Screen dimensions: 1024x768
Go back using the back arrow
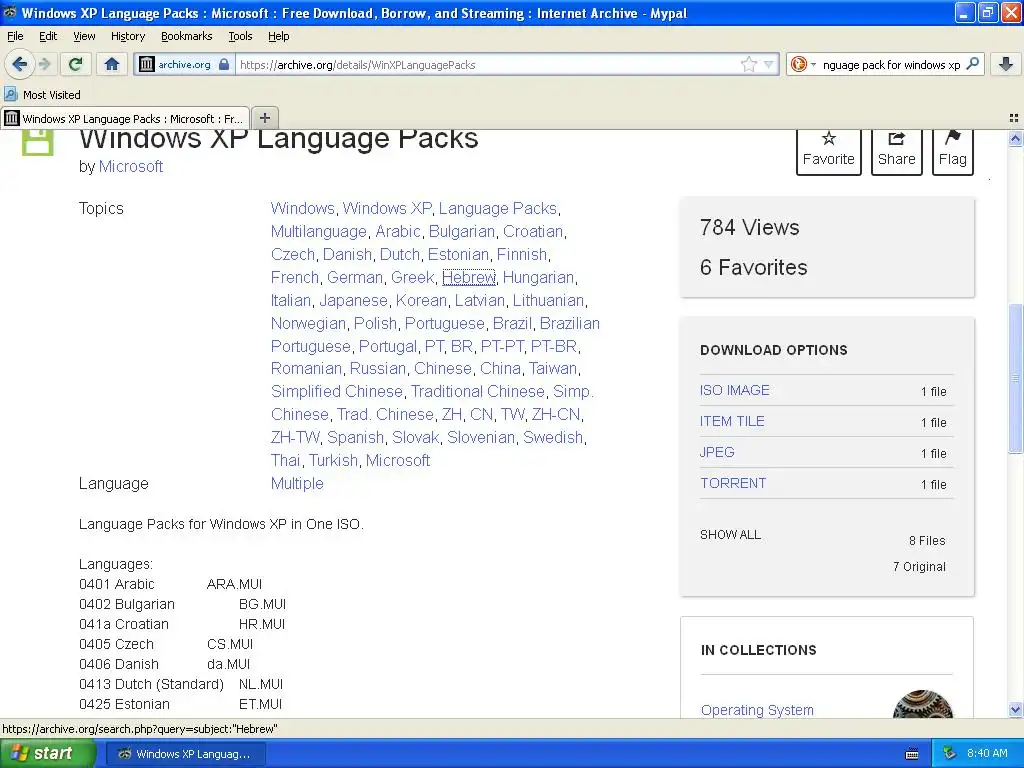[x=20, y=64]
